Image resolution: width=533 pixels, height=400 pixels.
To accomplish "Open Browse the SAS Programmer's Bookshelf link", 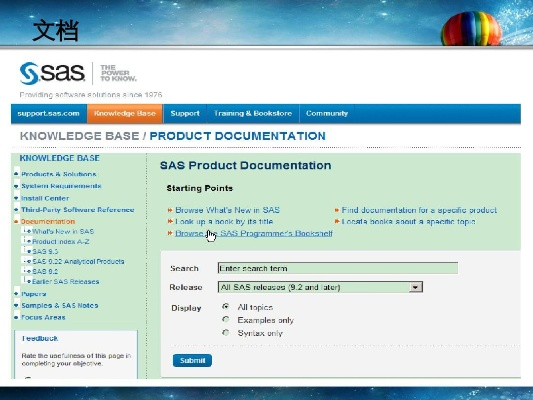I will pyautogui.click(x=254, y=233).
